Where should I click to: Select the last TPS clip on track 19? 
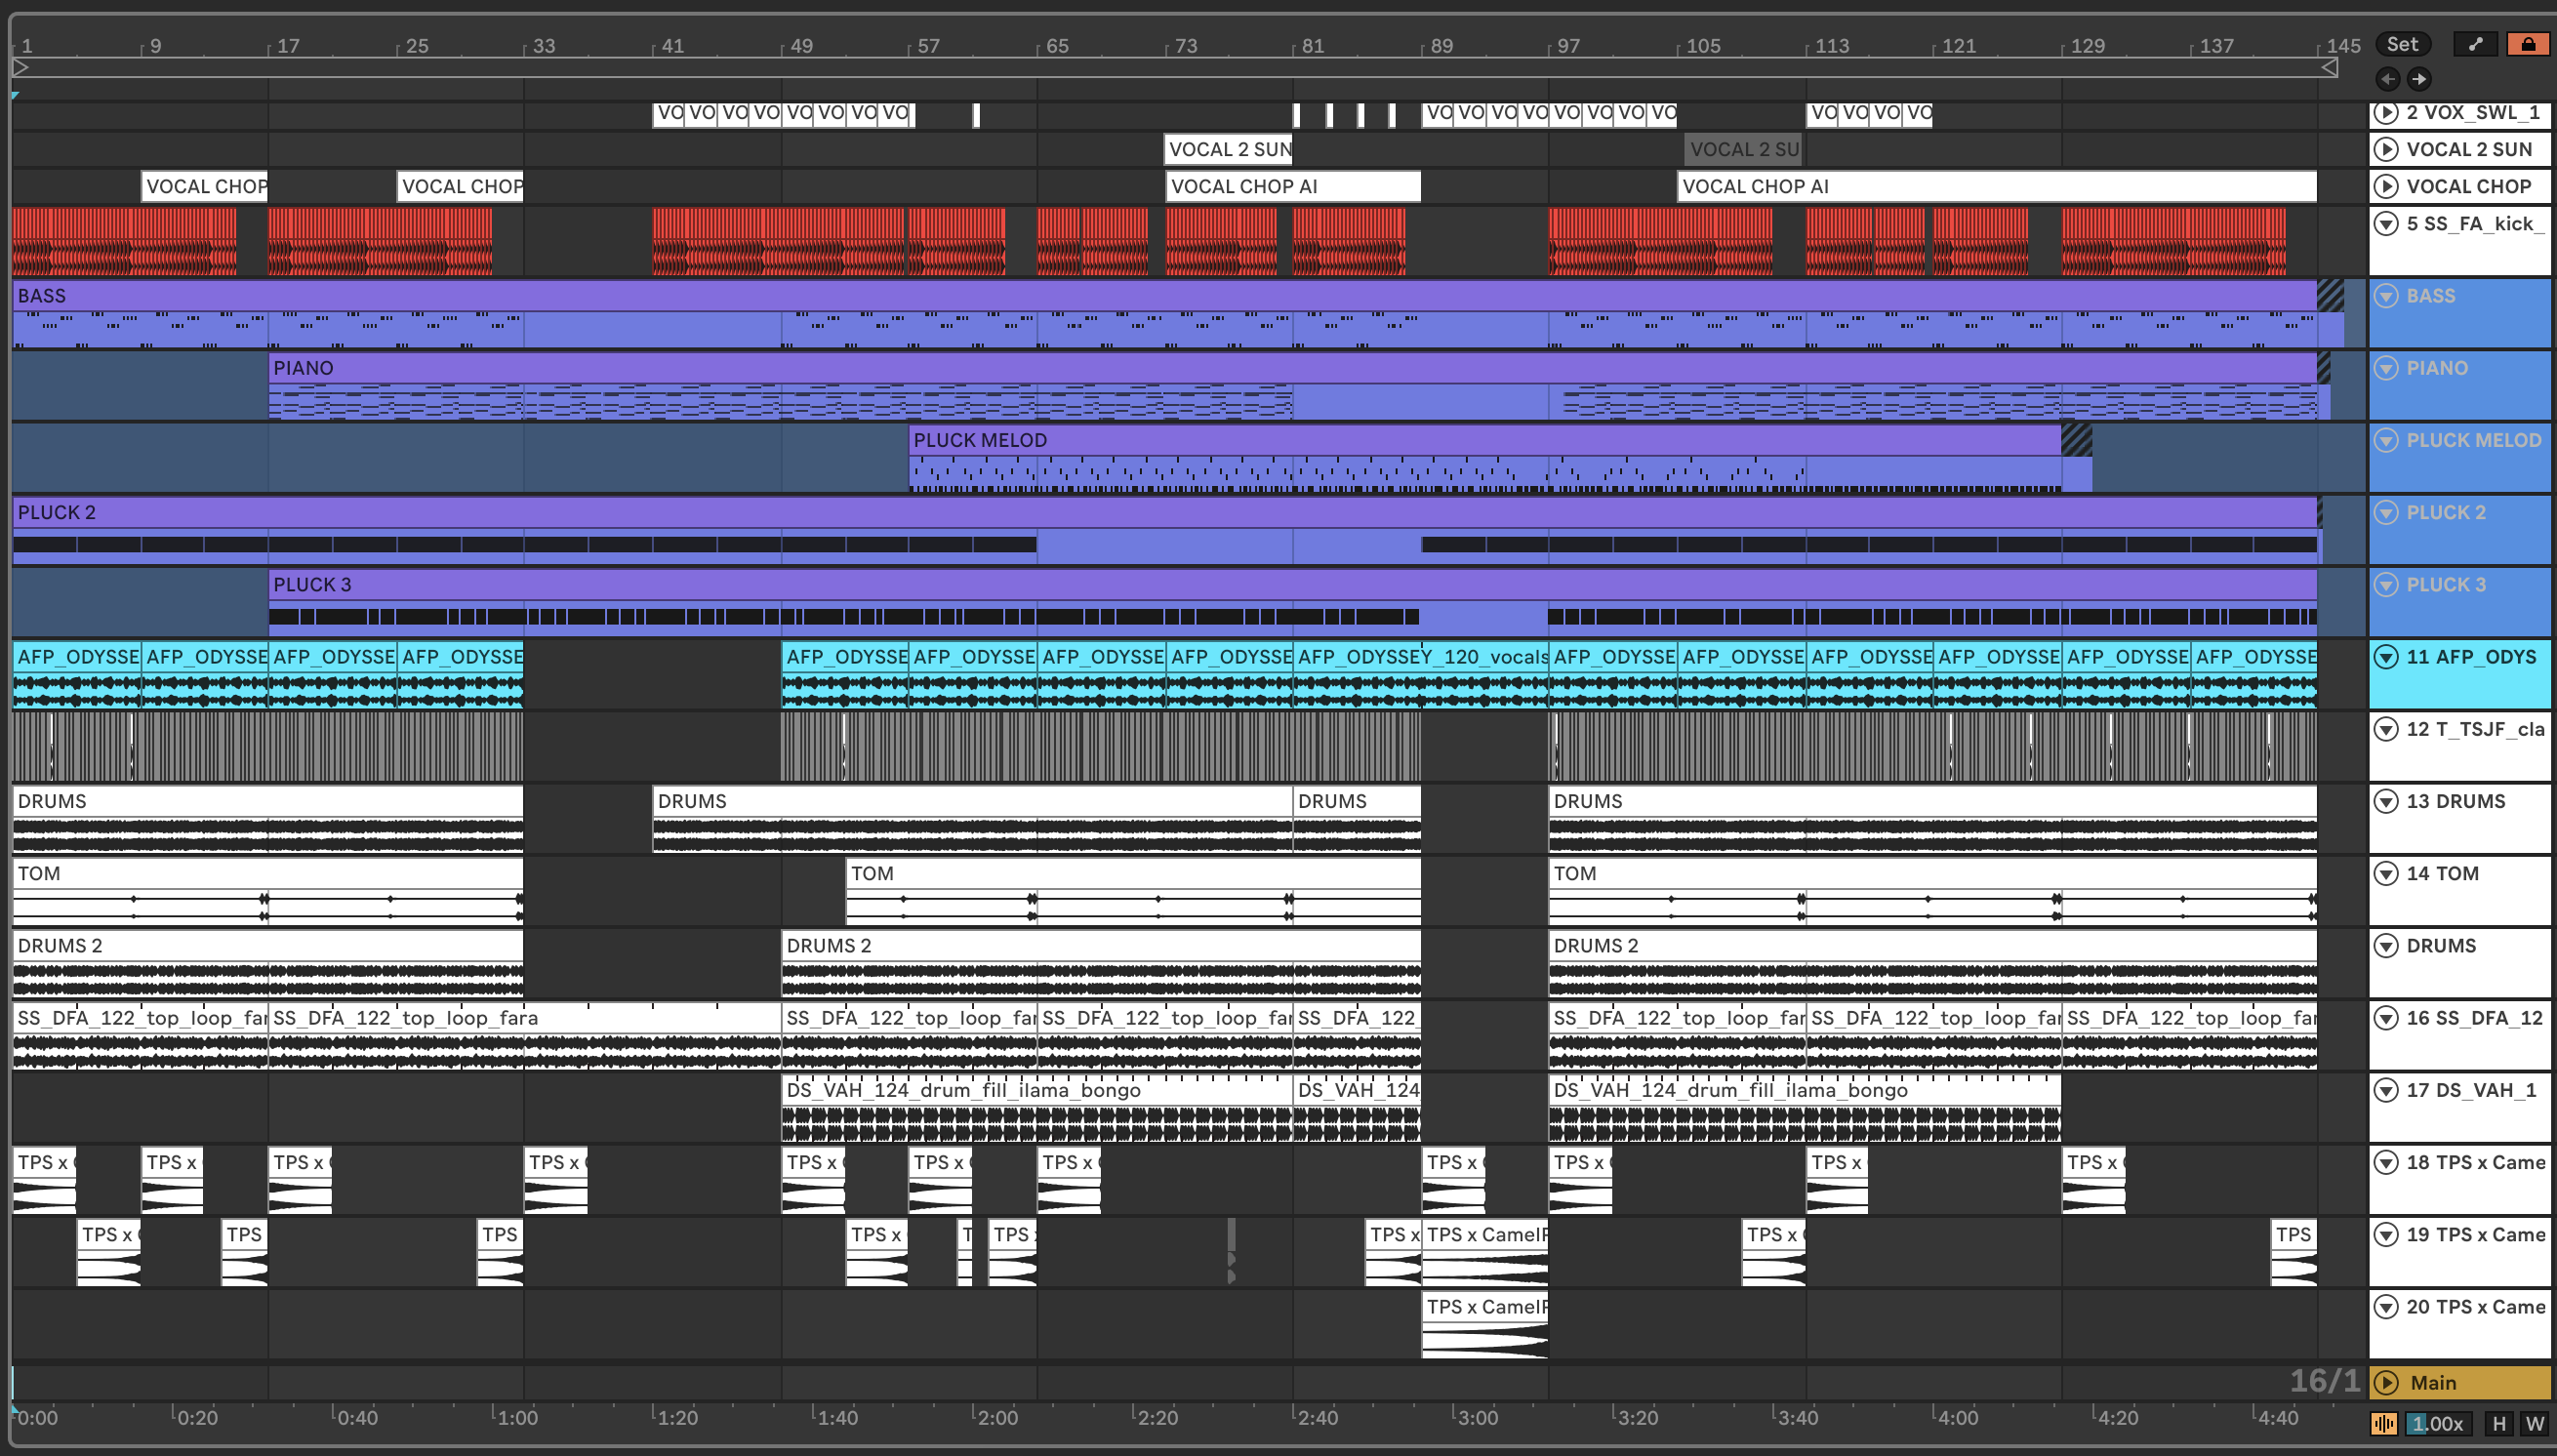(x=2293, y=1253)
